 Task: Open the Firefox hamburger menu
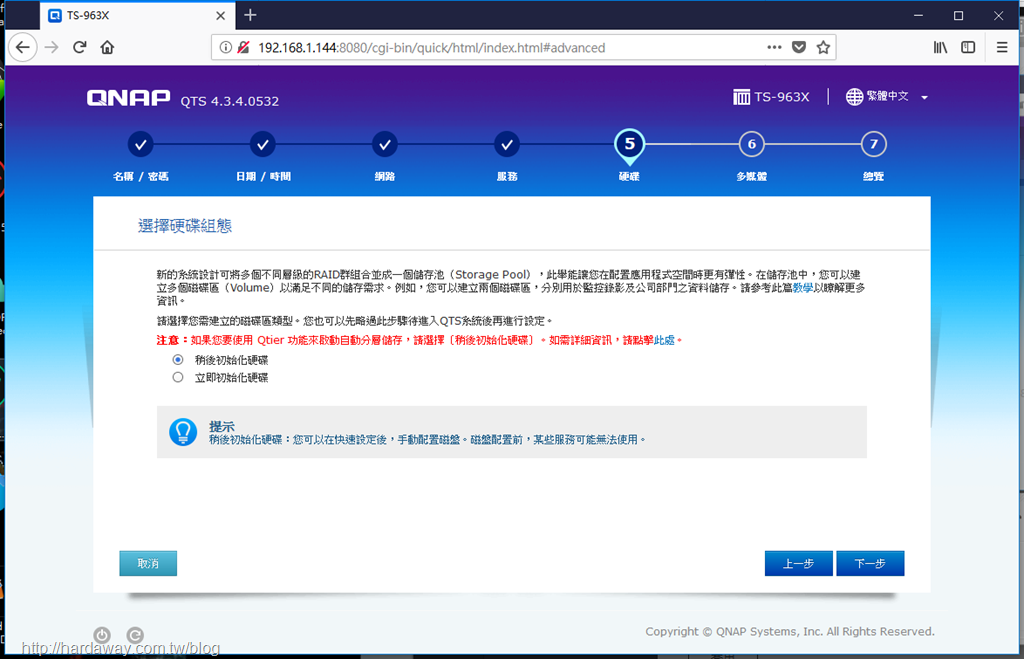click(1002, 48)
